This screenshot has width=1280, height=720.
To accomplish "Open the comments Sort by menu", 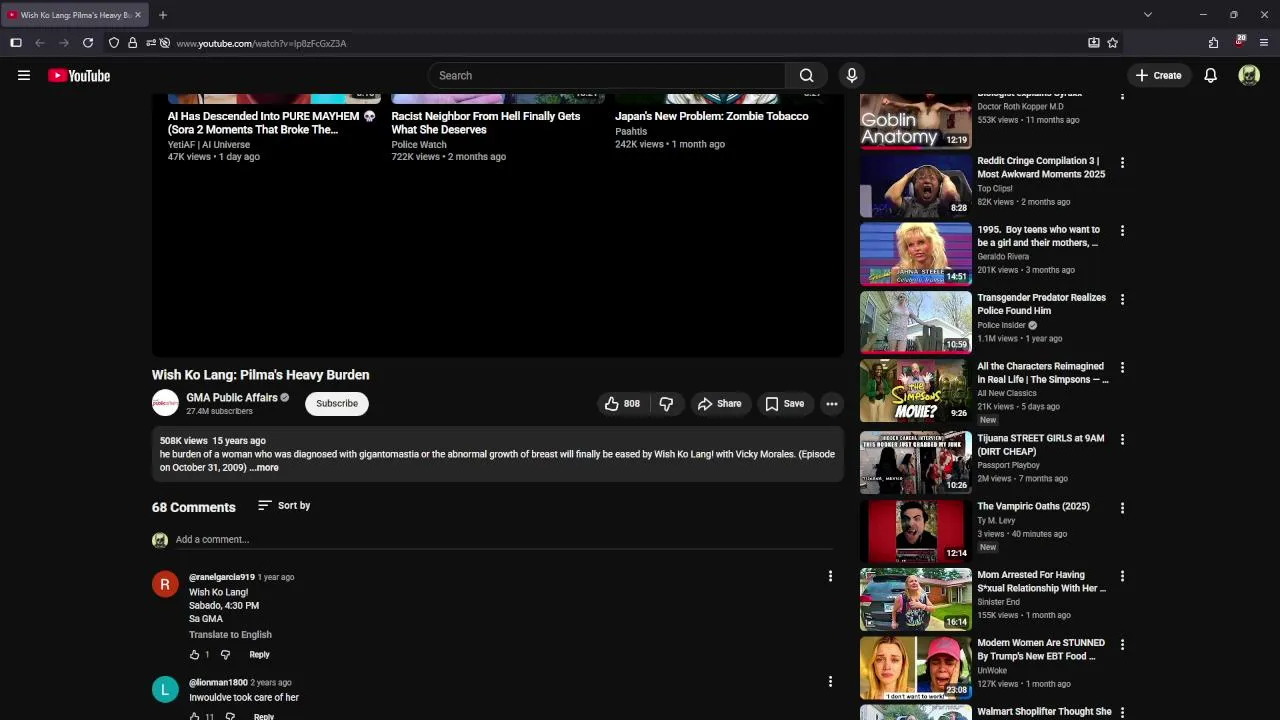I will (x=284, y=505).
